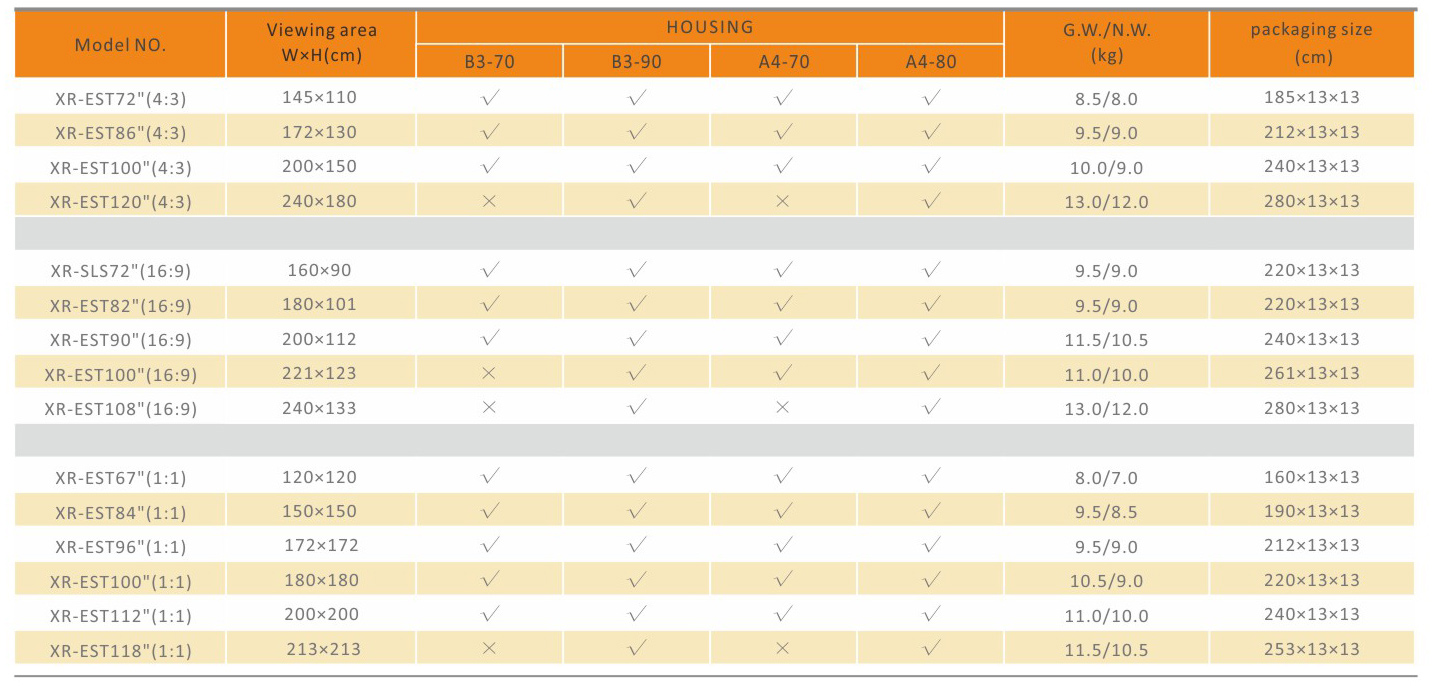The image size is (1441, 686).
Task: Click the B3-70 checkmark for XR-EST72"(4:3)
Action: [x=489, y=98]
